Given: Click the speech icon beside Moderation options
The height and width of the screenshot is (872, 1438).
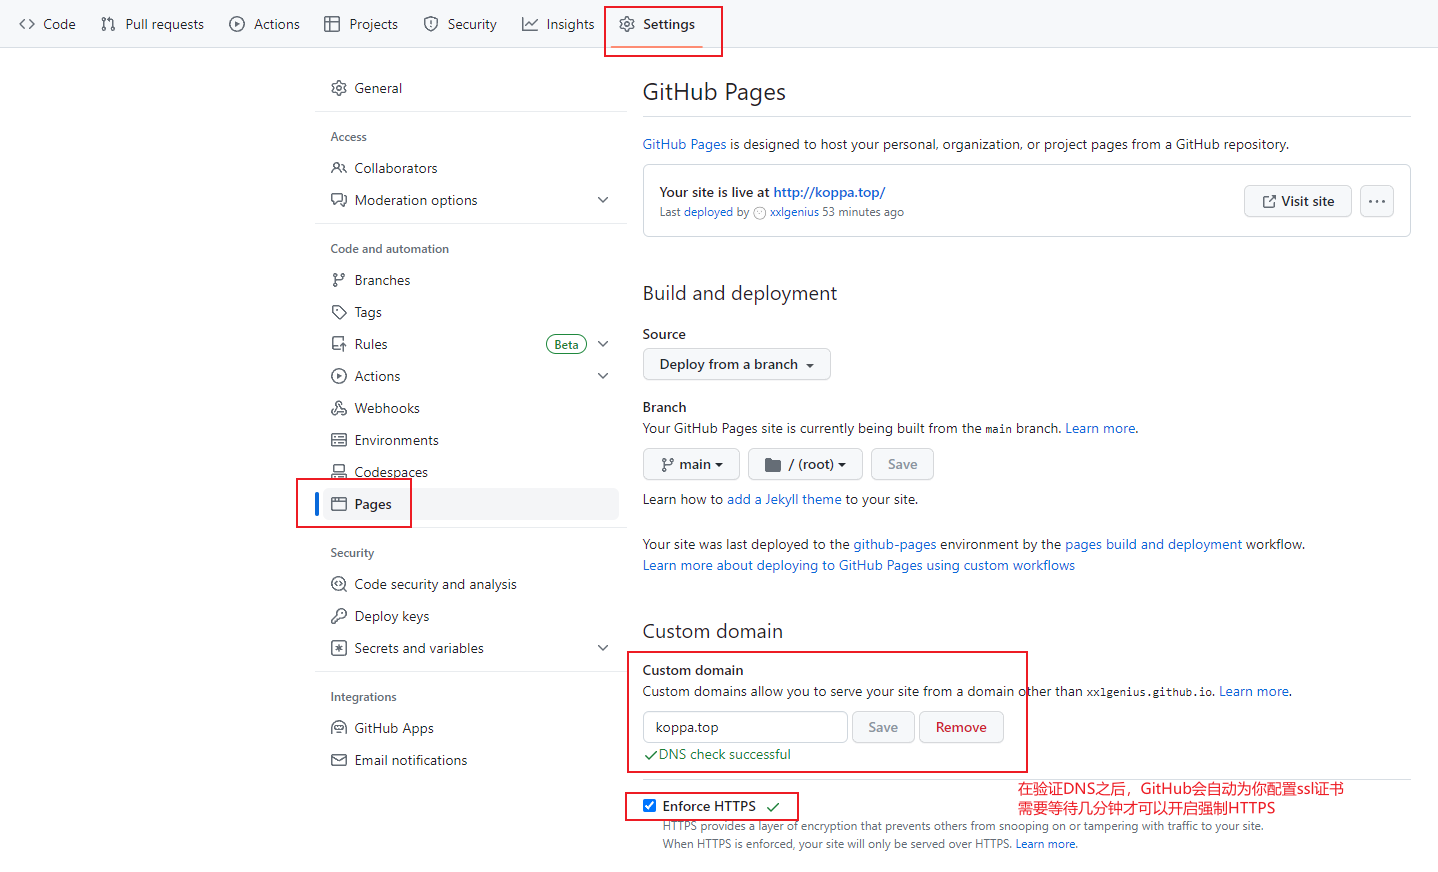Looking at the screenshot, I should pyautogui.click(x=339, y=200).
